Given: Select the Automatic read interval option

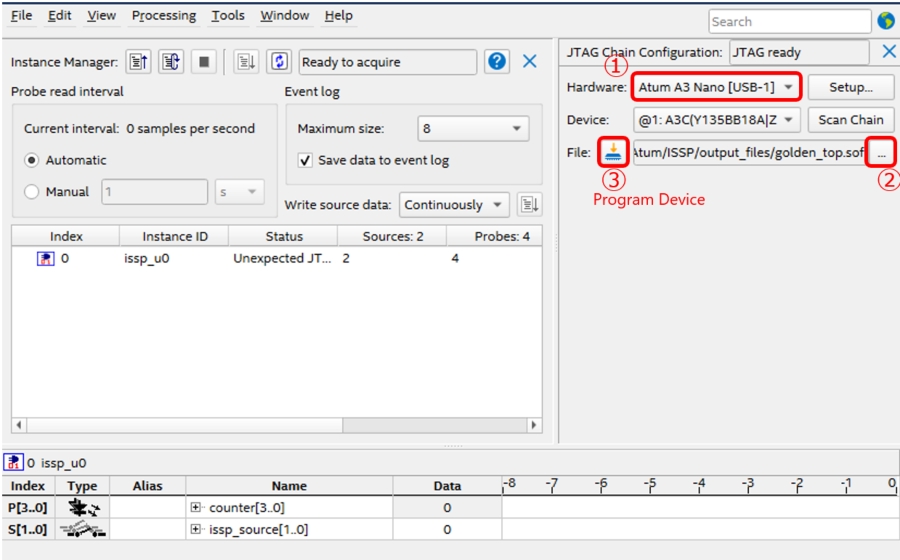Looking at the screenshot, I should pyautogui.click(x=33, y=160).
